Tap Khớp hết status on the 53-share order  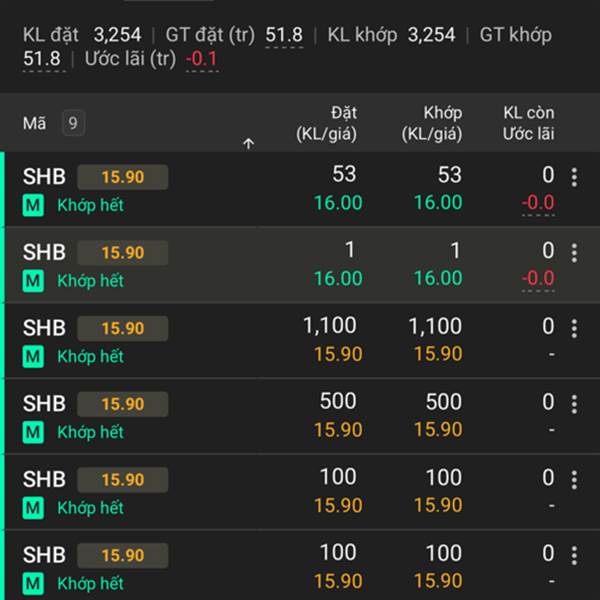(x=90, y=205)
